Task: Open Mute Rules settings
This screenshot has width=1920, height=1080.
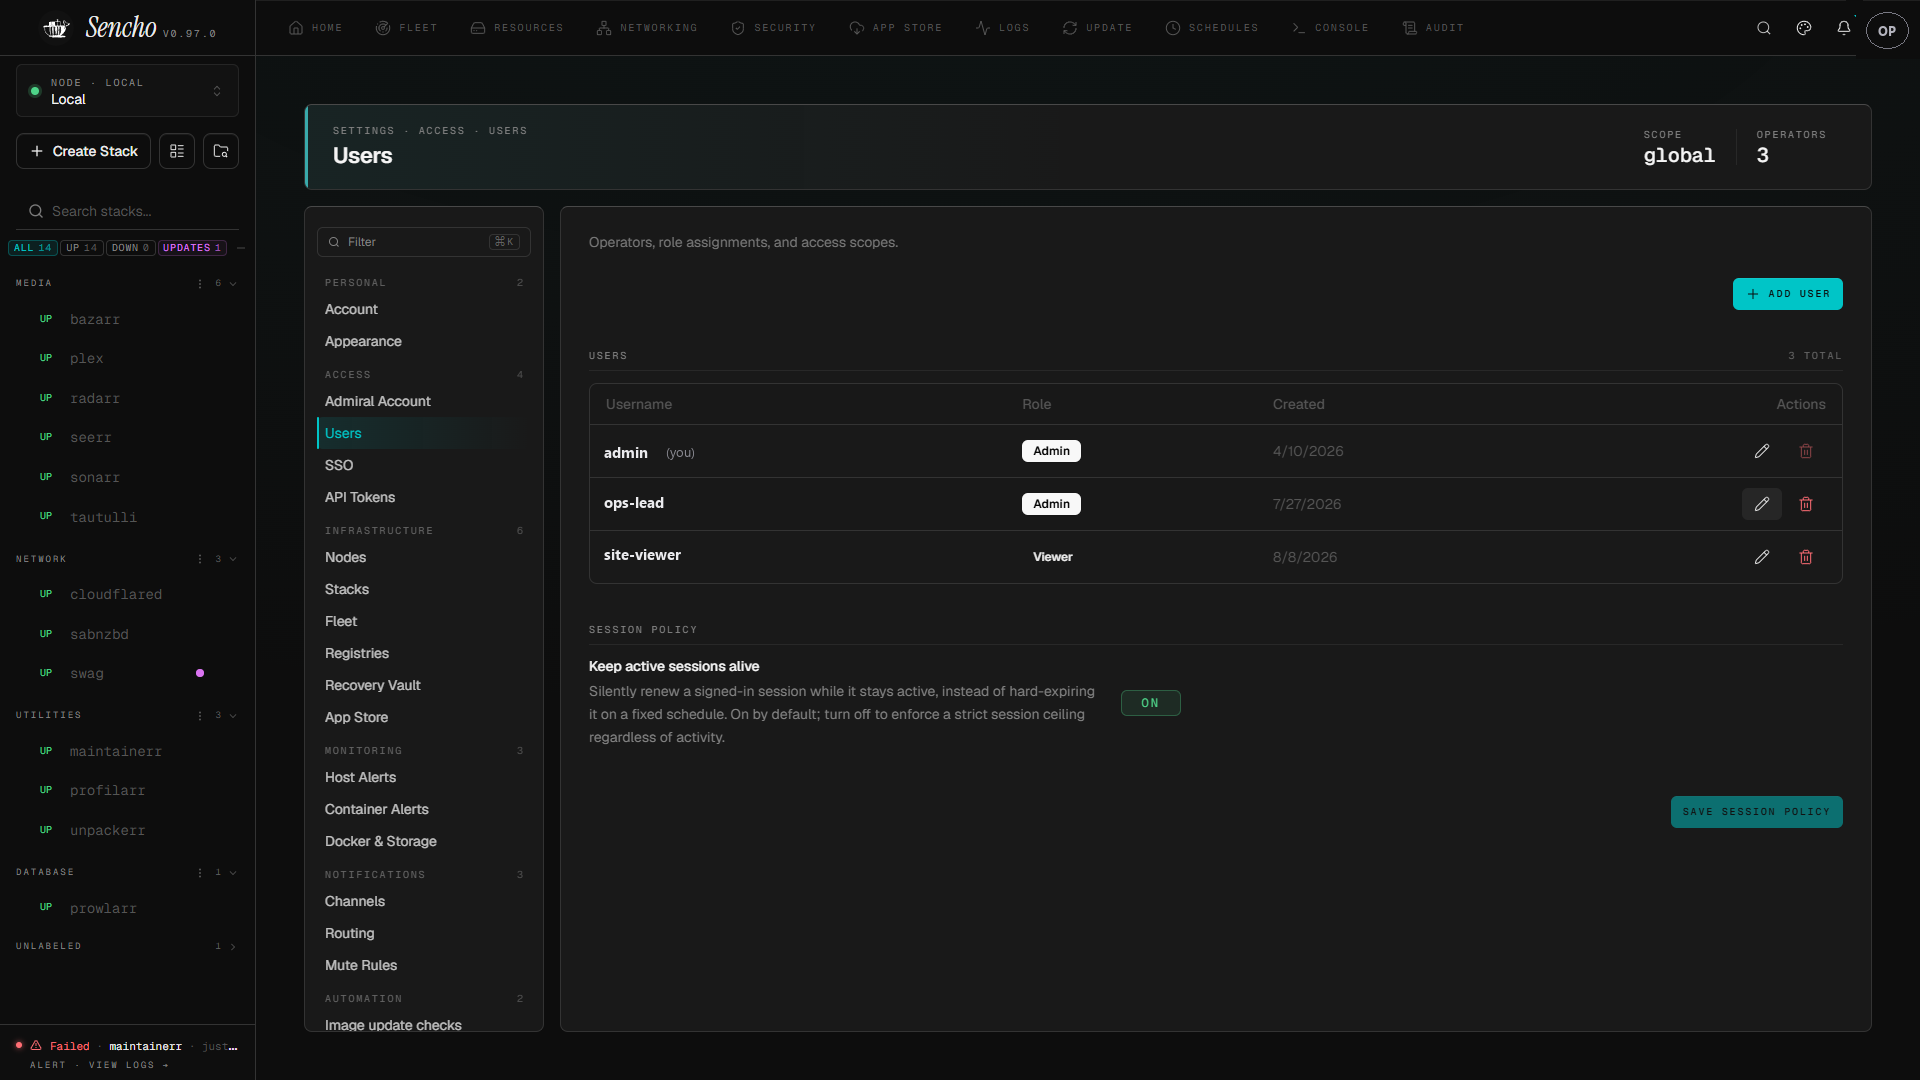Action: pos(423,965)
